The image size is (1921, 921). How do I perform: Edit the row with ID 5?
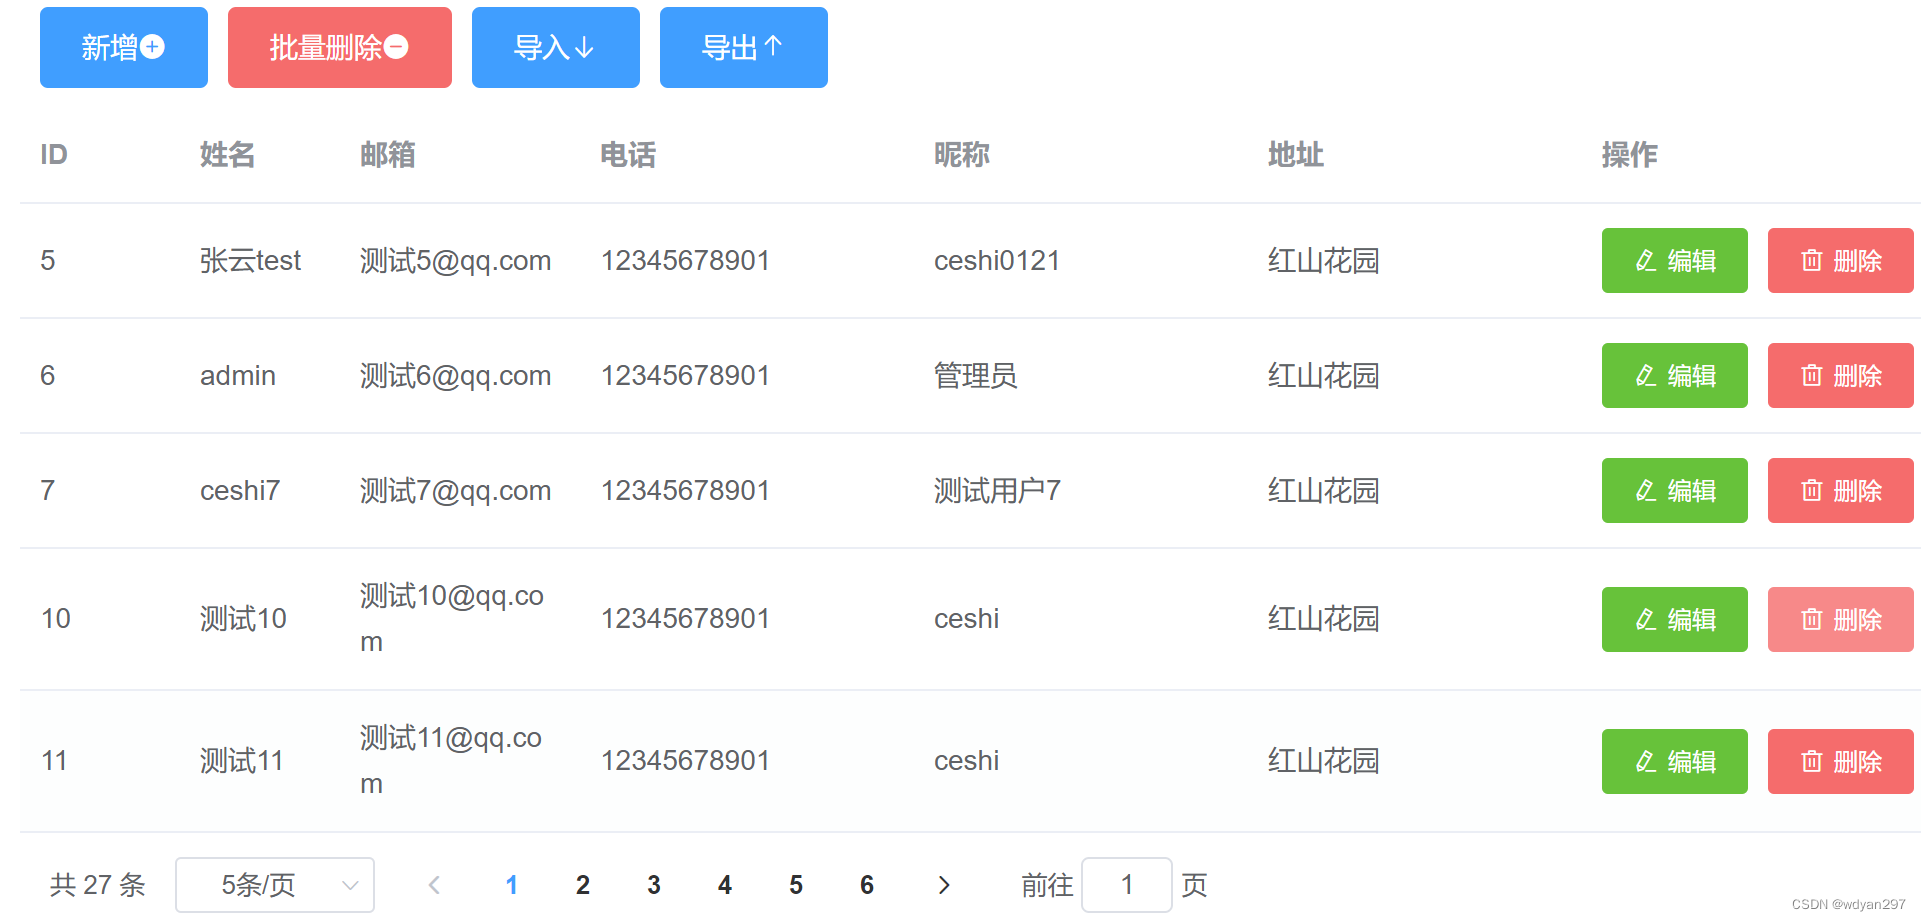pyautogui.click(x=1675, y=260)
